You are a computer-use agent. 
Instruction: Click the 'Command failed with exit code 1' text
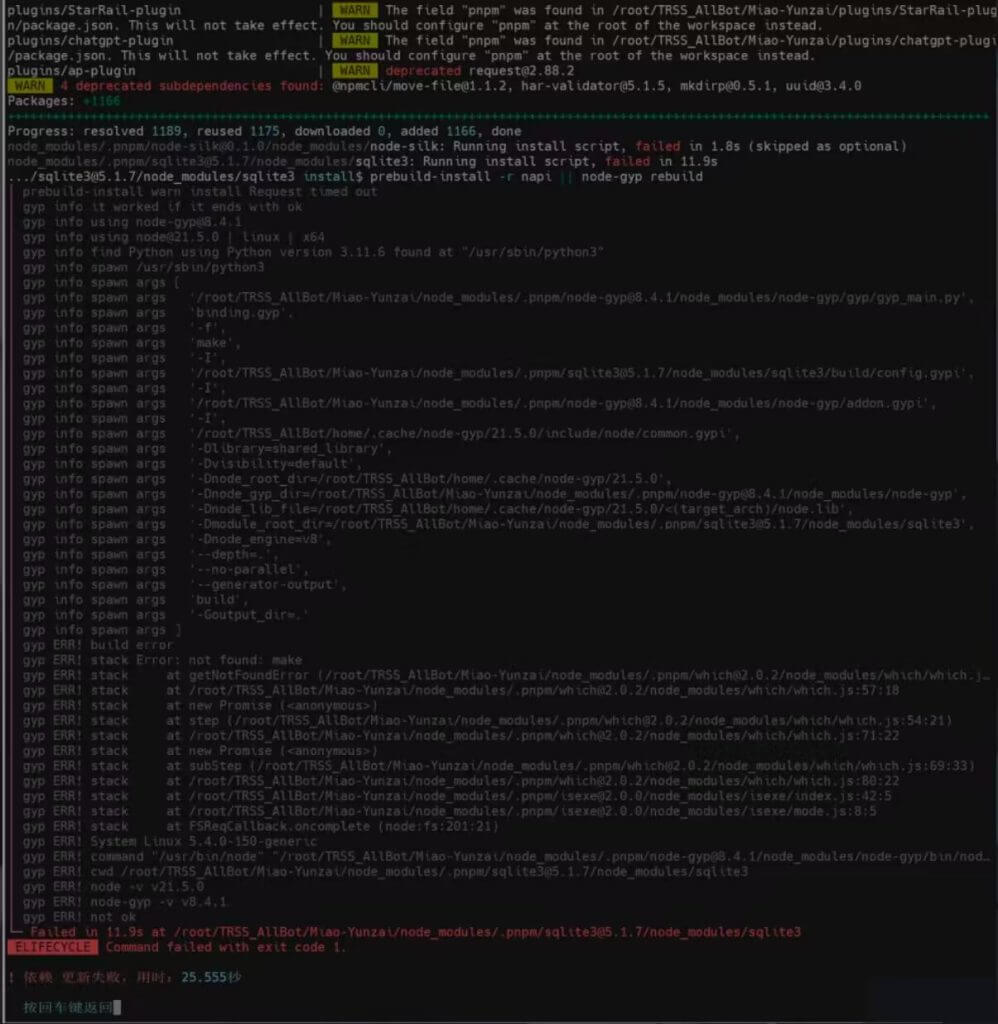pos(225,947)
